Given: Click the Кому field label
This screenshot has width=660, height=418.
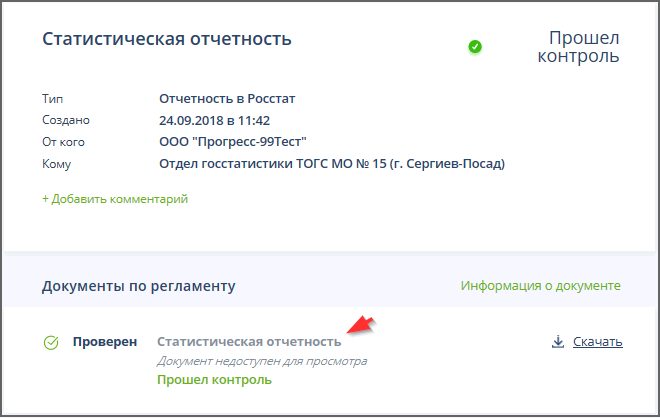Looking at the screenshot, I should click(57, 164).
